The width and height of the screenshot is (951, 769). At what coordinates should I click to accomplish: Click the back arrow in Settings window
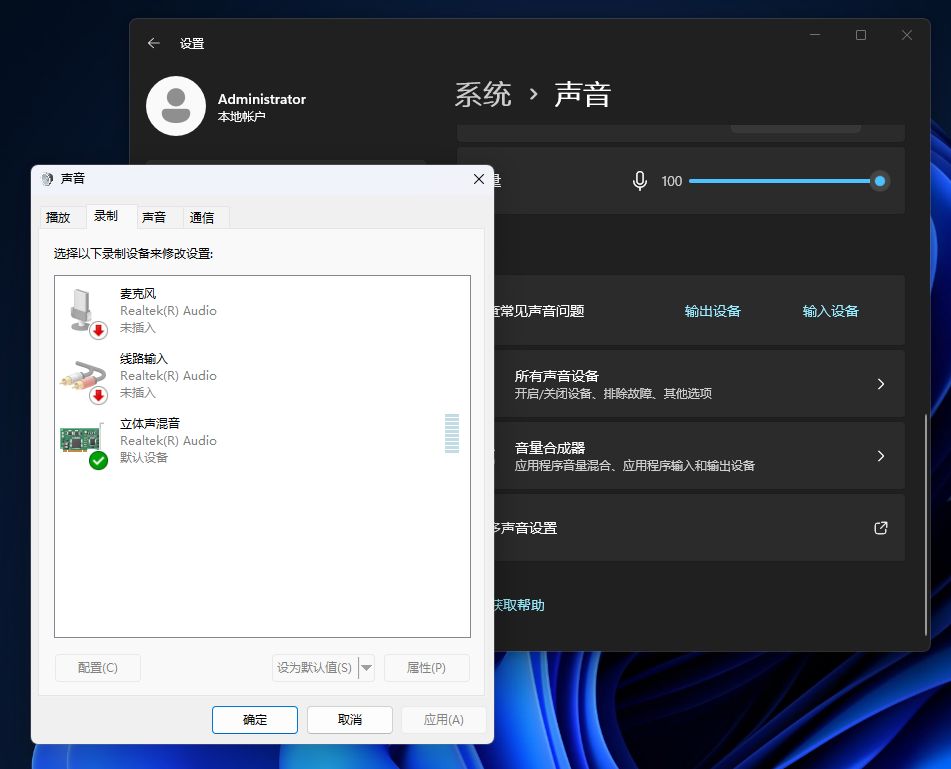pyautogui.click(x=153, y=43)
